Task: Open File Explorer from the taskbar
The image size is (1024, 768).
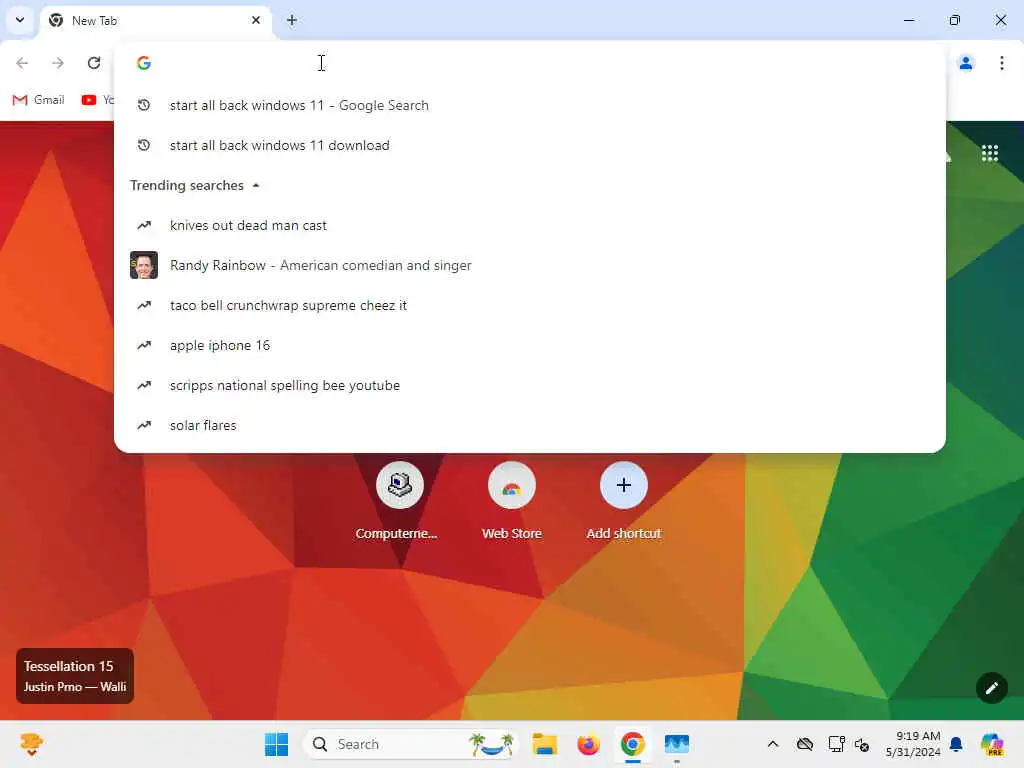Action: click(x=544, y=744)
